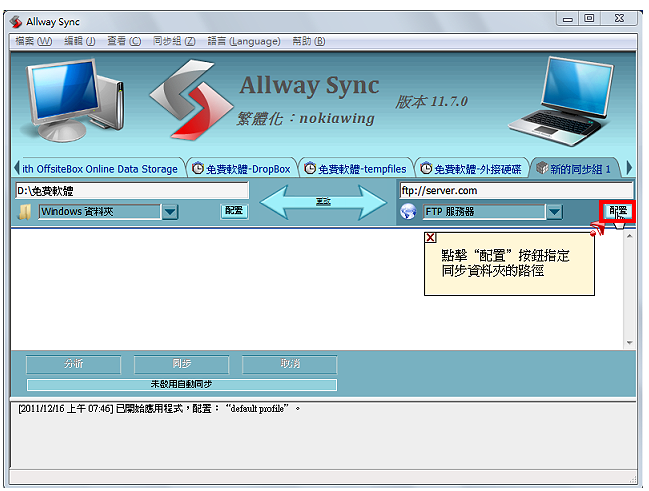Maximize the Allway Sync window

589,19
